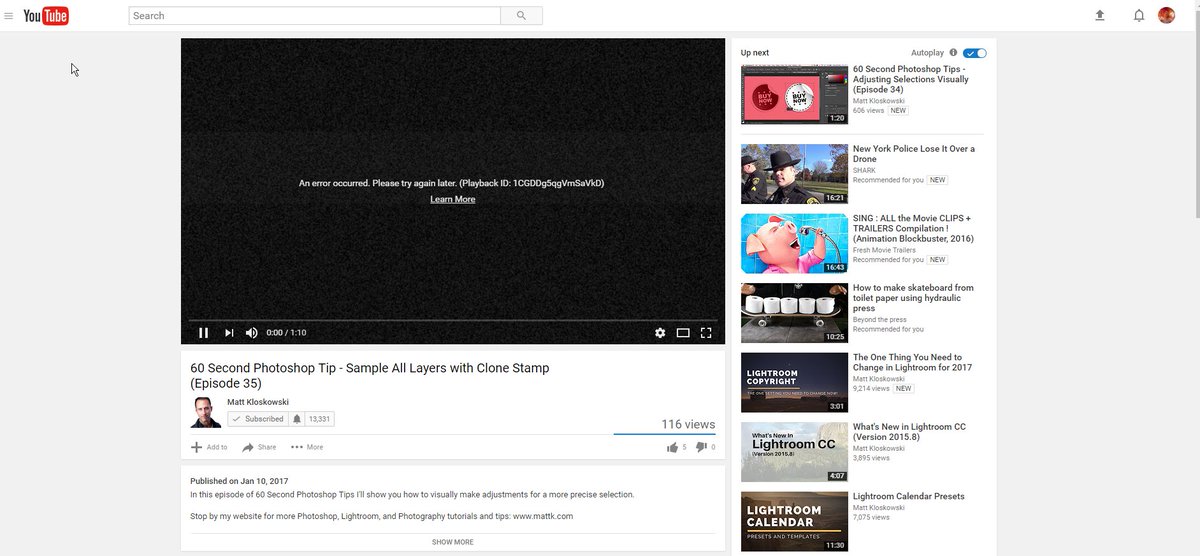Click Learn More in error message
The width and height of the screenshot is (1200, 556).
[453, 199]
